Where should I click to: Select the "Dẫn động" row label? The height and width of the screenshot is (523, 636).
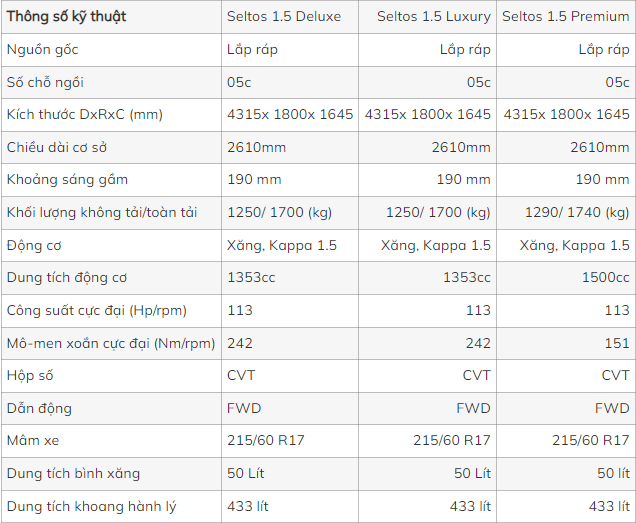(39, 408)
